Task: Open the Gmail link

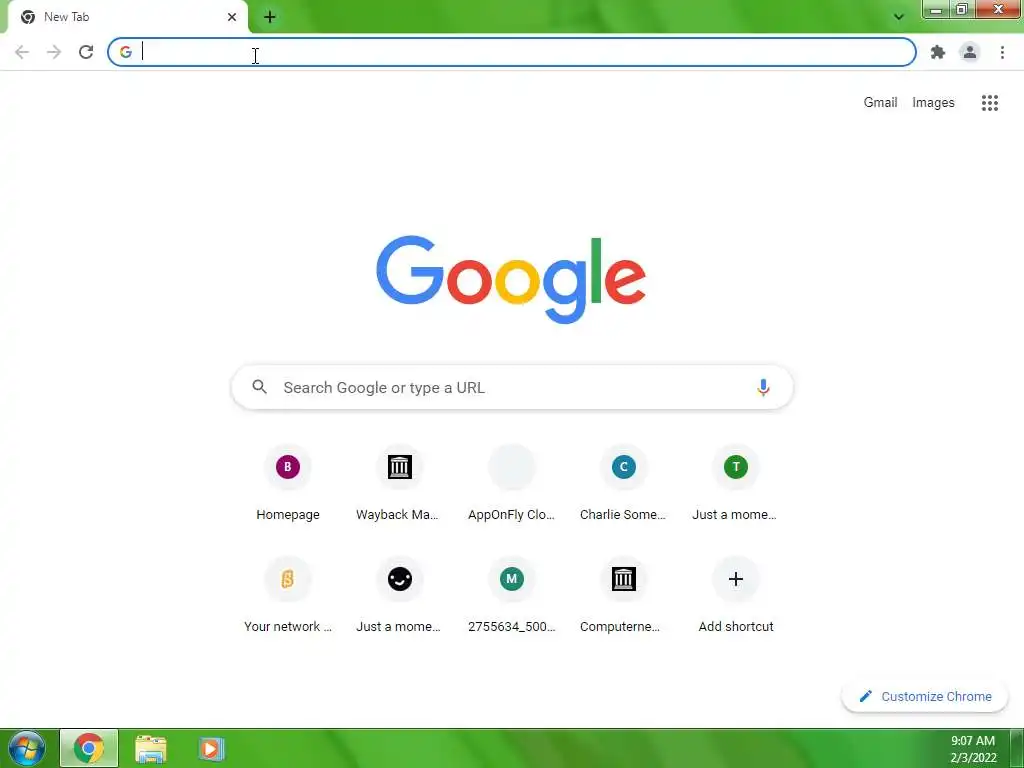Action: 880,103
